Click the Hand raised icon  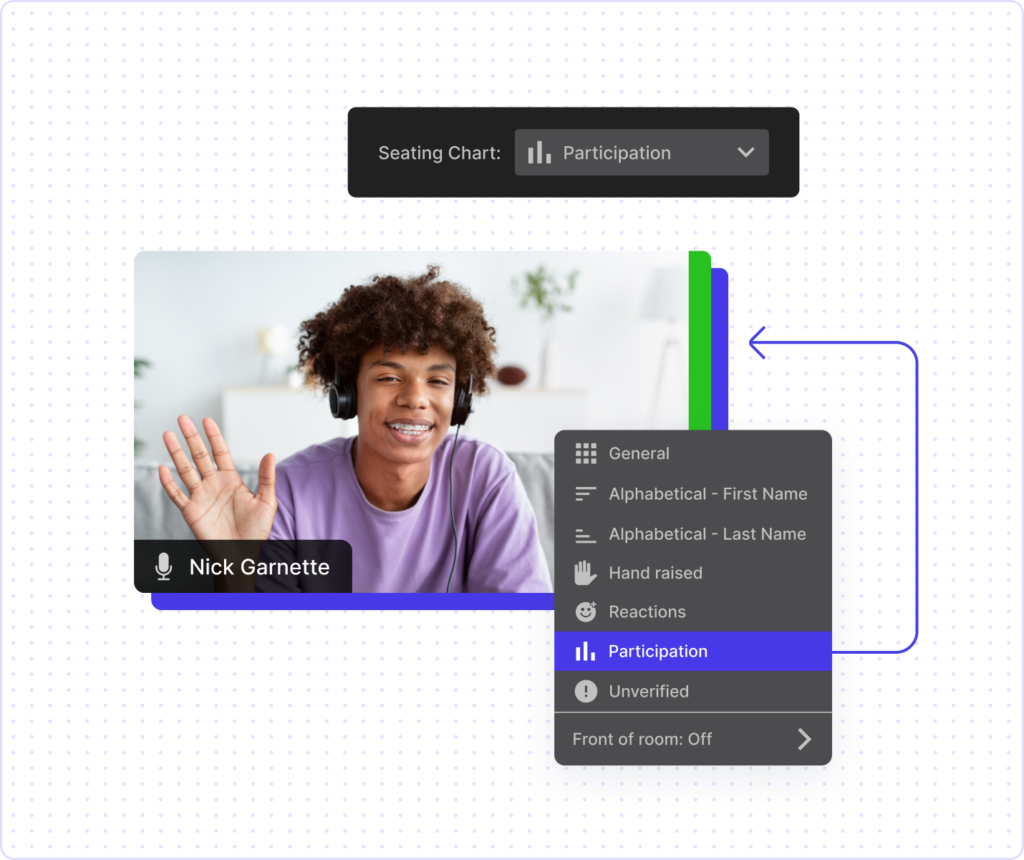click(585, 572)
